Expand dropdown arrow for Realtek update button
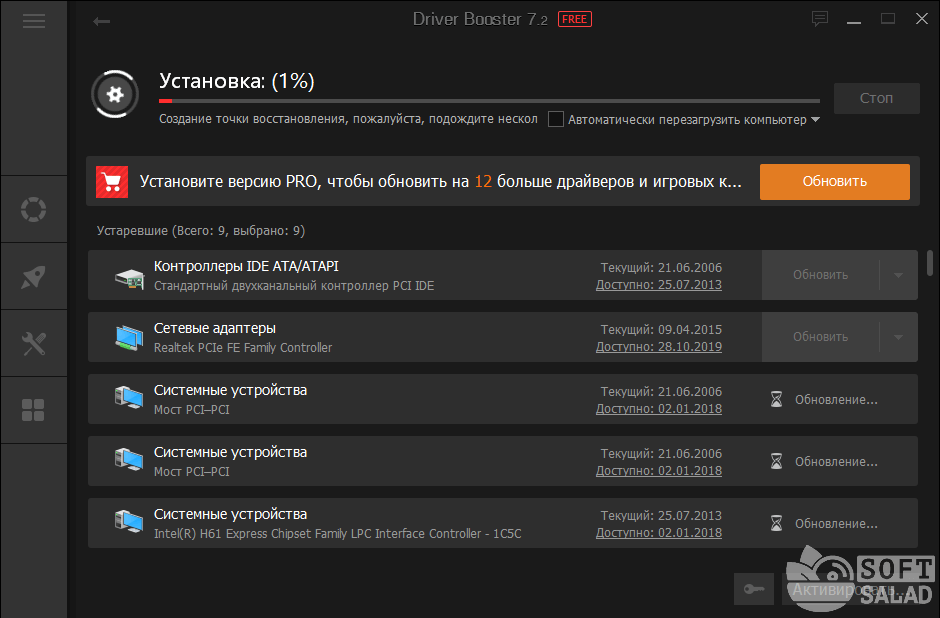This screenshot has height=618, width=940. [899, 337]
